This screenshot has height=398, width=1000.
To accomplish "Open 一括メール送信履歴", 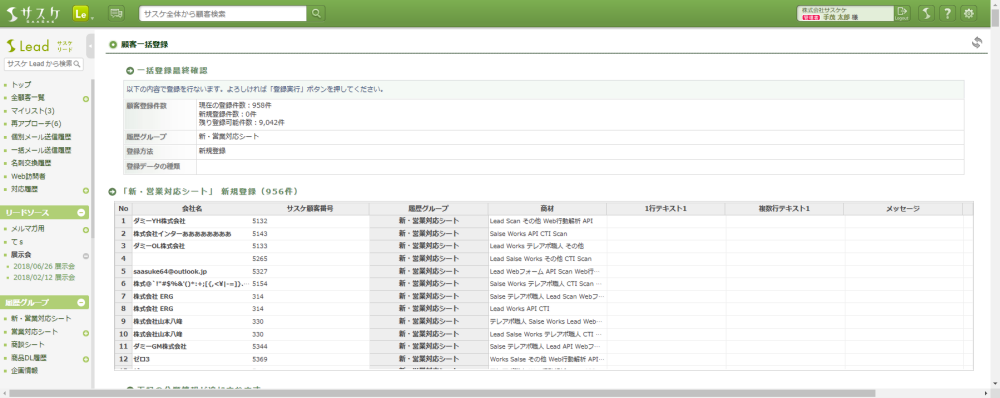I will click(41, 150).
